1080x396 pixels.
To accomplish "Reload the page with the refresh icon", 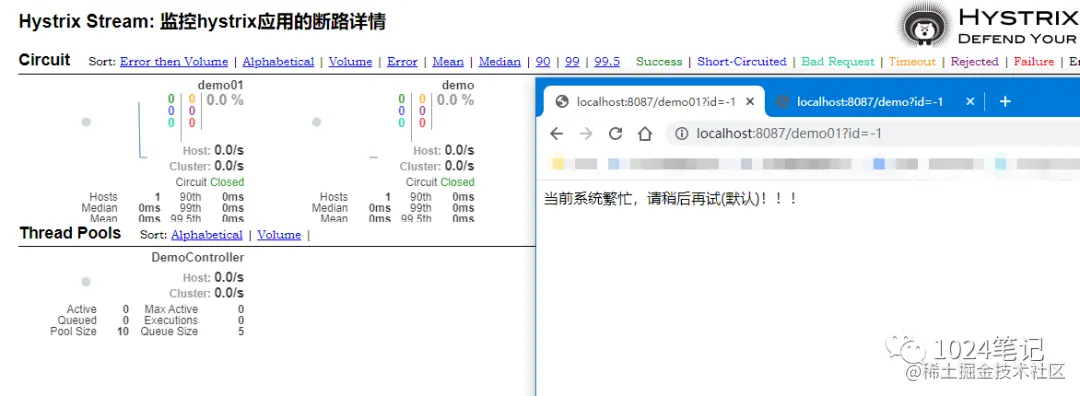I will pos(615,134).
